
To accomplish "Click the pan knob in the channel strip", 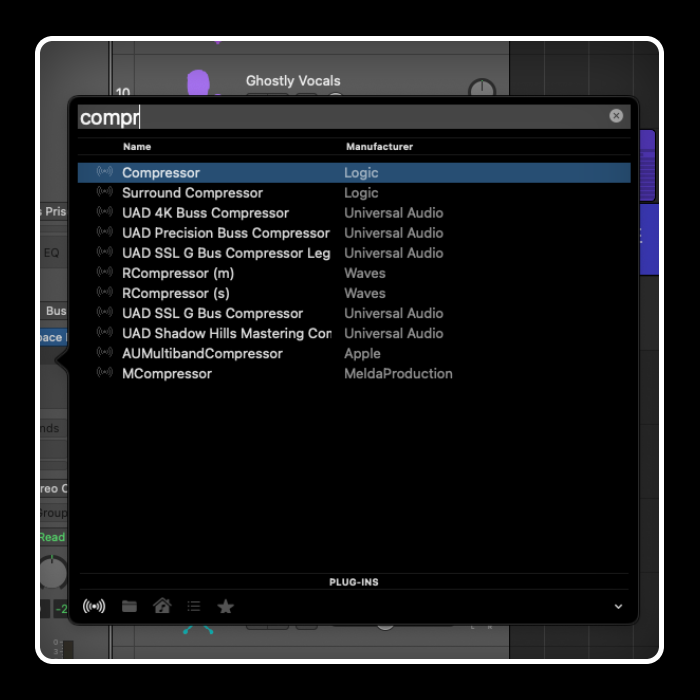I will click(x=53, y=572).
